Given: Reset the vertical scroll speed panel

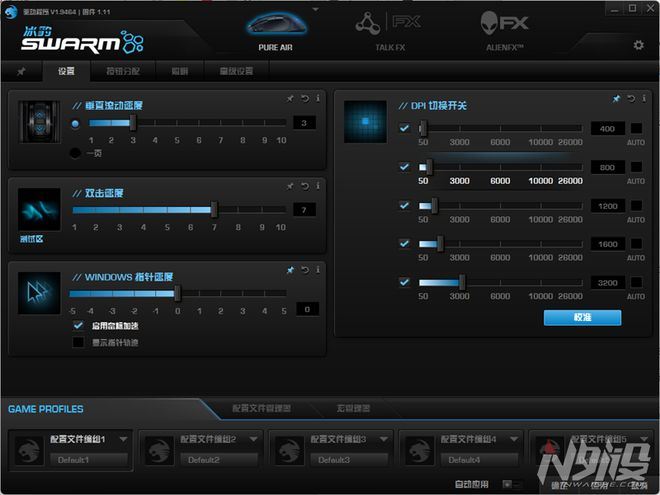Looking at the screenshot, I should [x=305, y=98].
